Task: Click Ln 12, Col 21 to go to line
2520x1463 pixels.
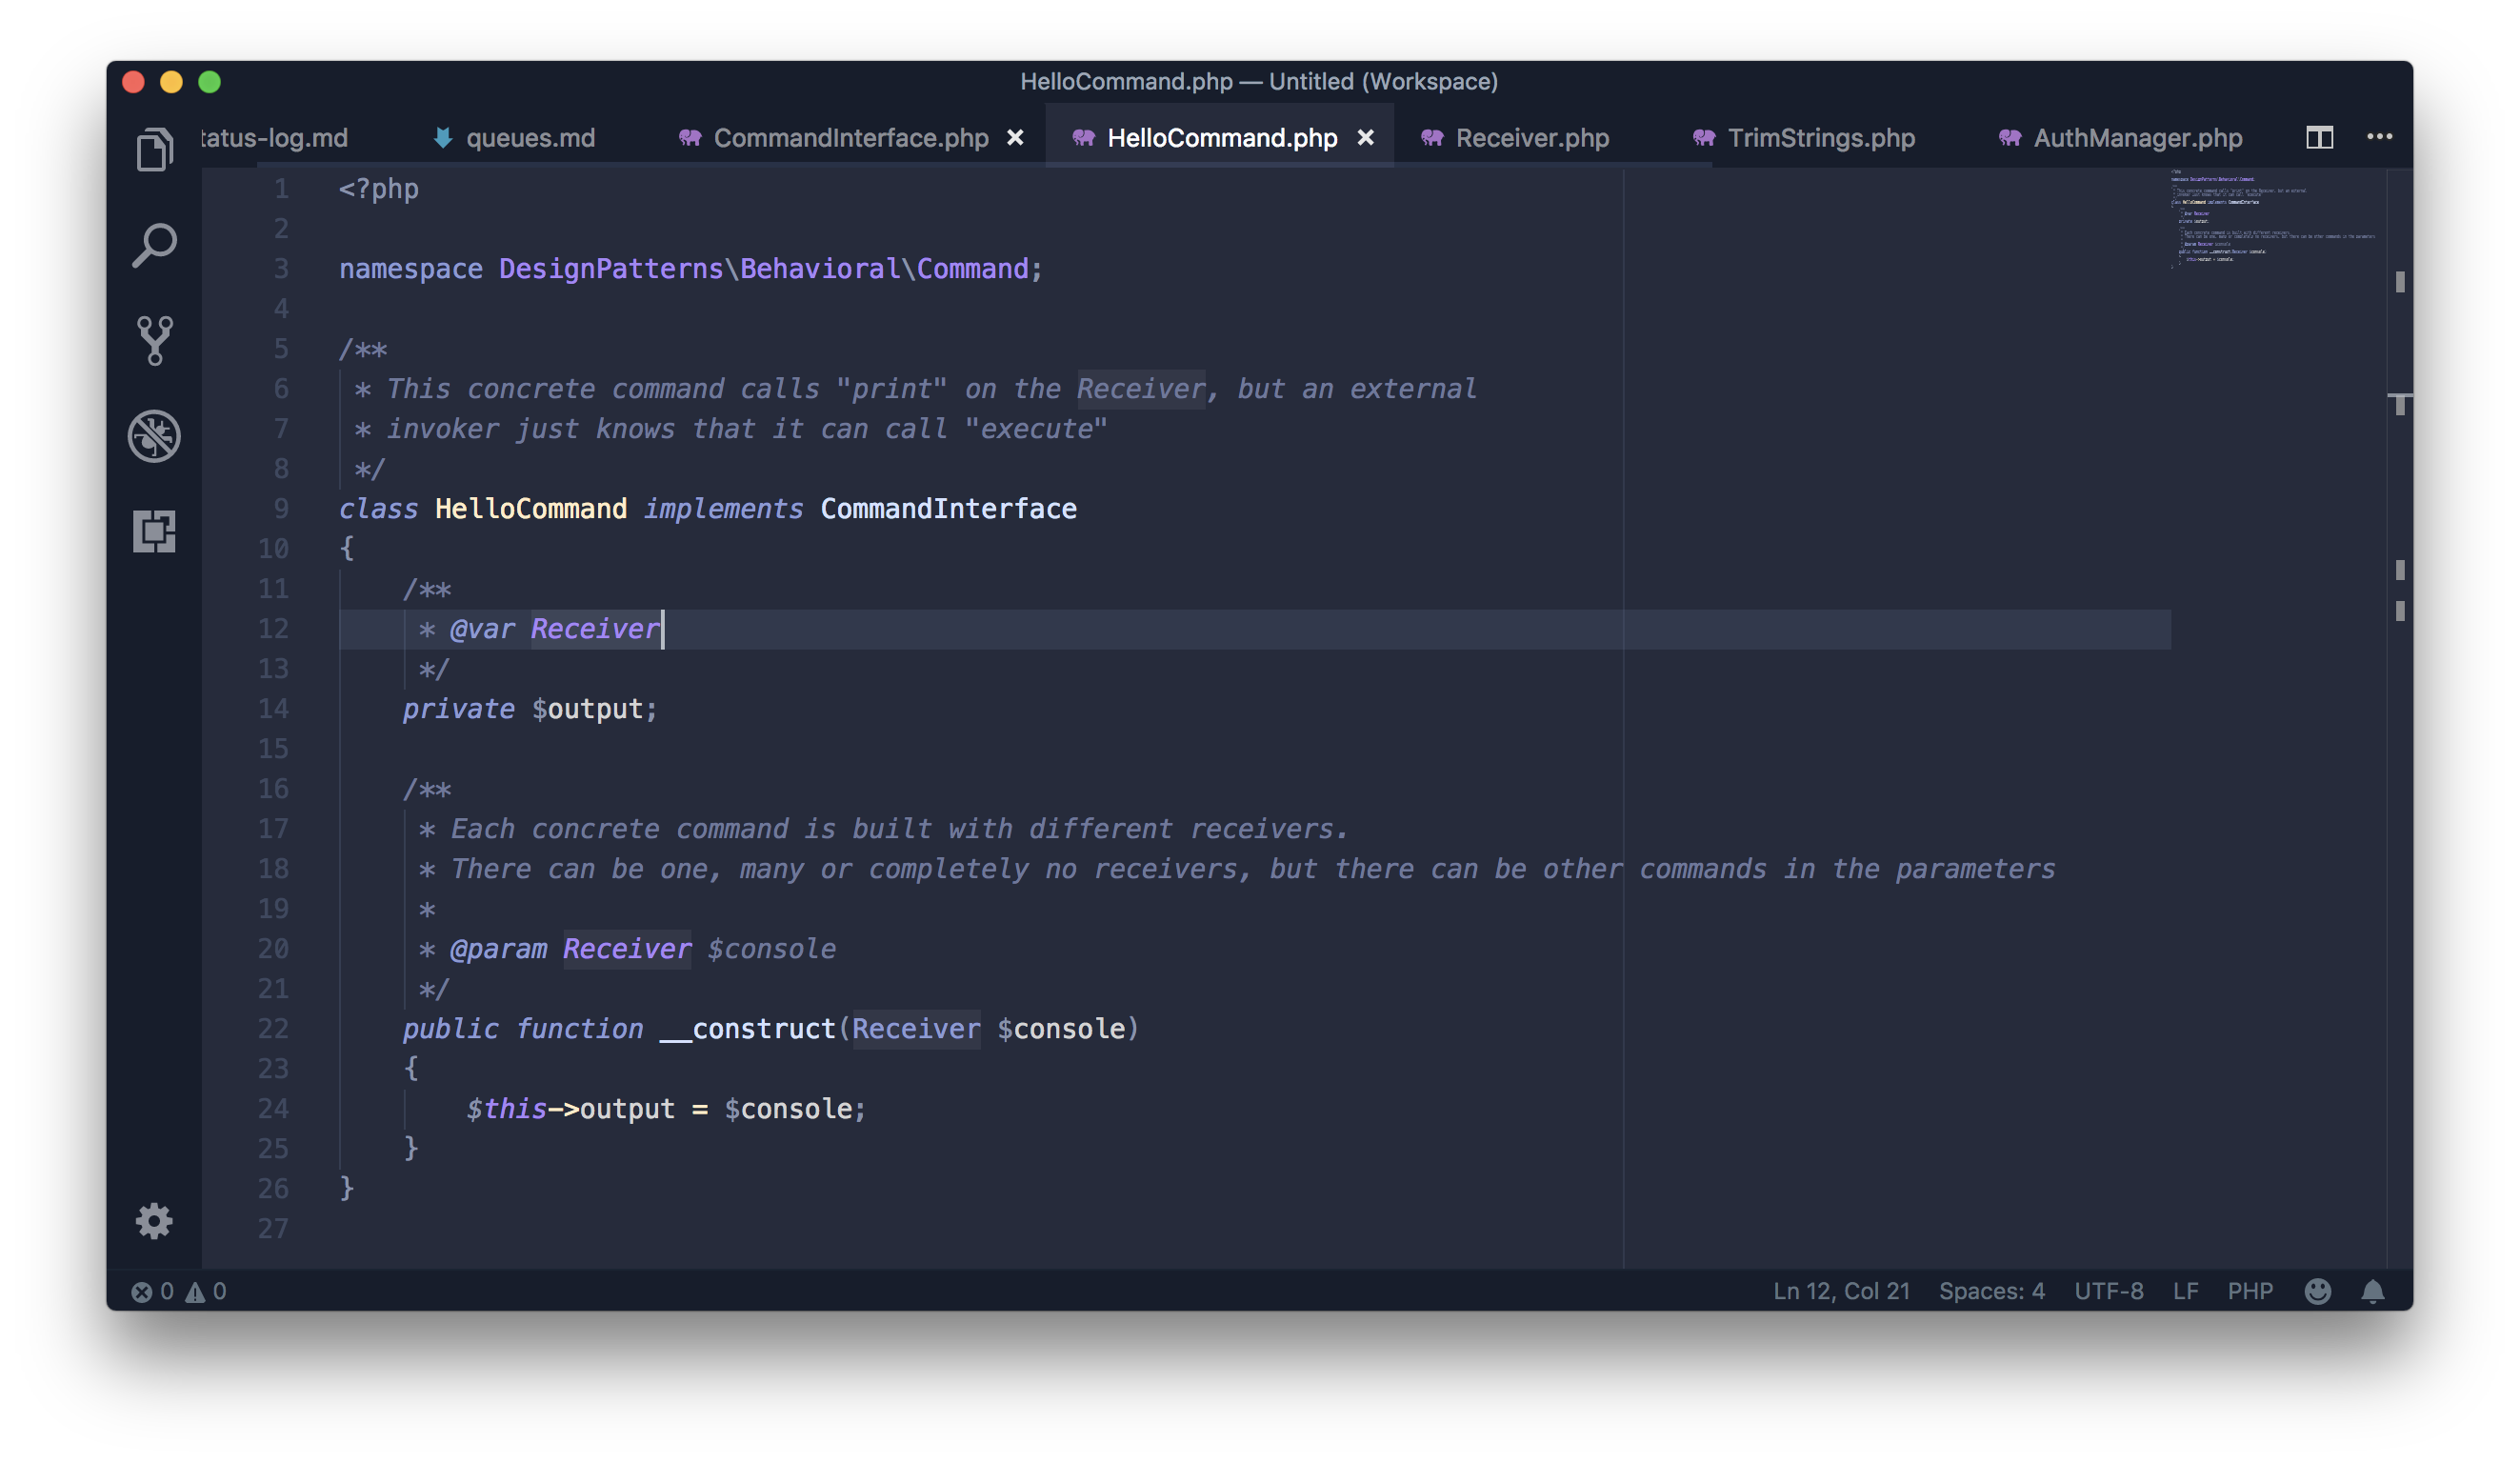Action: 1841,1291
